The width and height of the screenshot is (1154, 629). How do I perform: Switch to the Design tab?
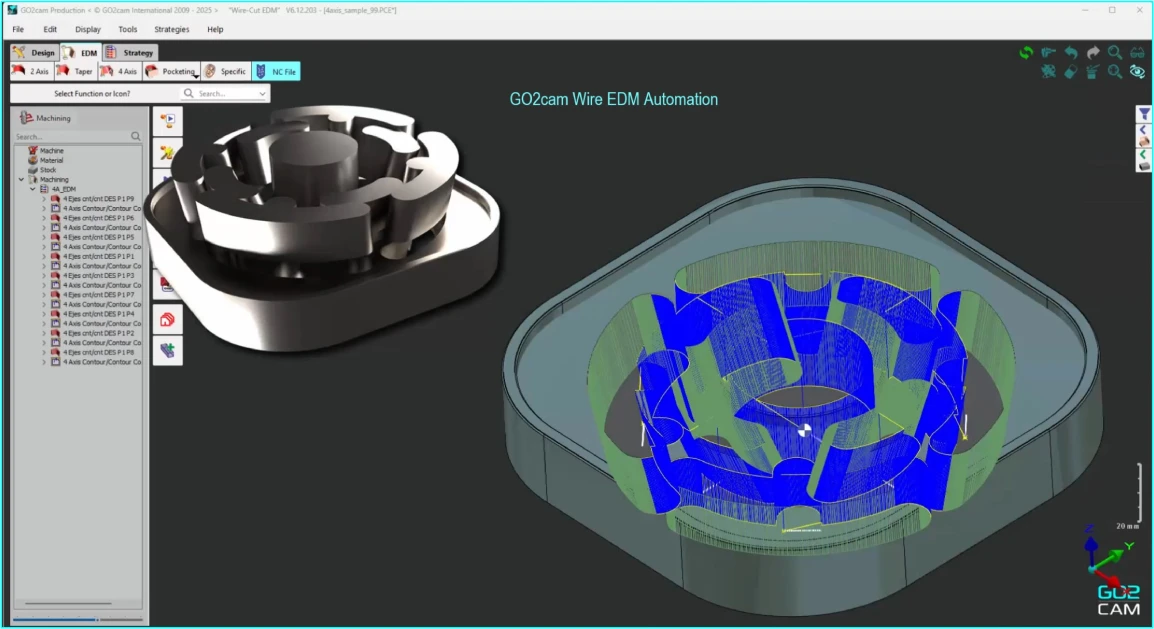[x=34, y=53]
